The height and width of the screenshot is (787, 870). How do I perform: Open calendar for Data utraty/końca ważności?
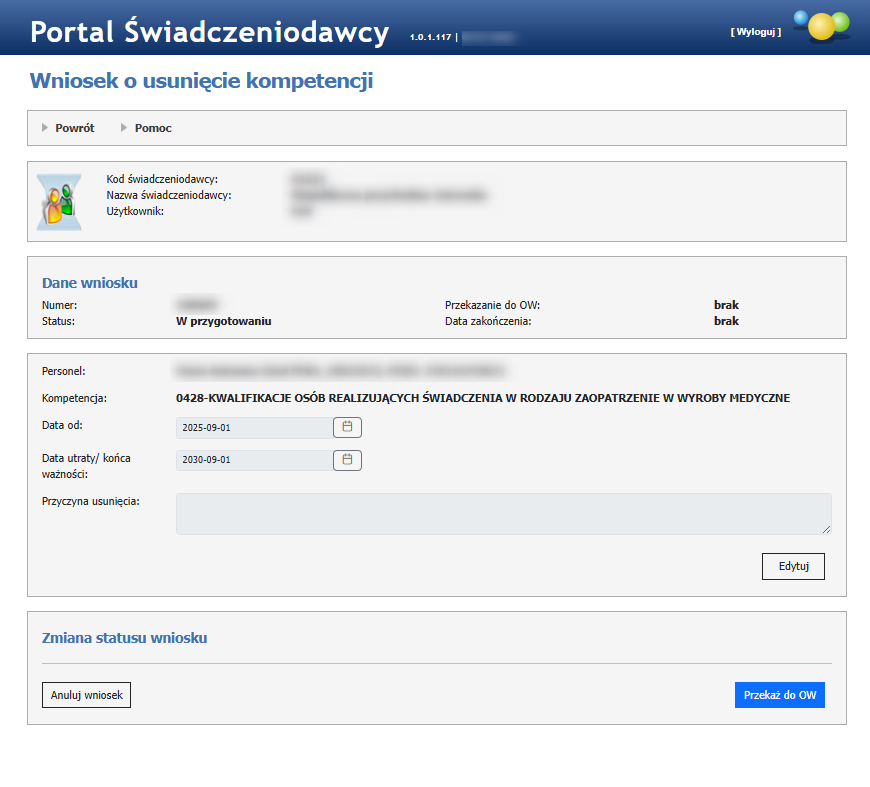pos(347,460)
